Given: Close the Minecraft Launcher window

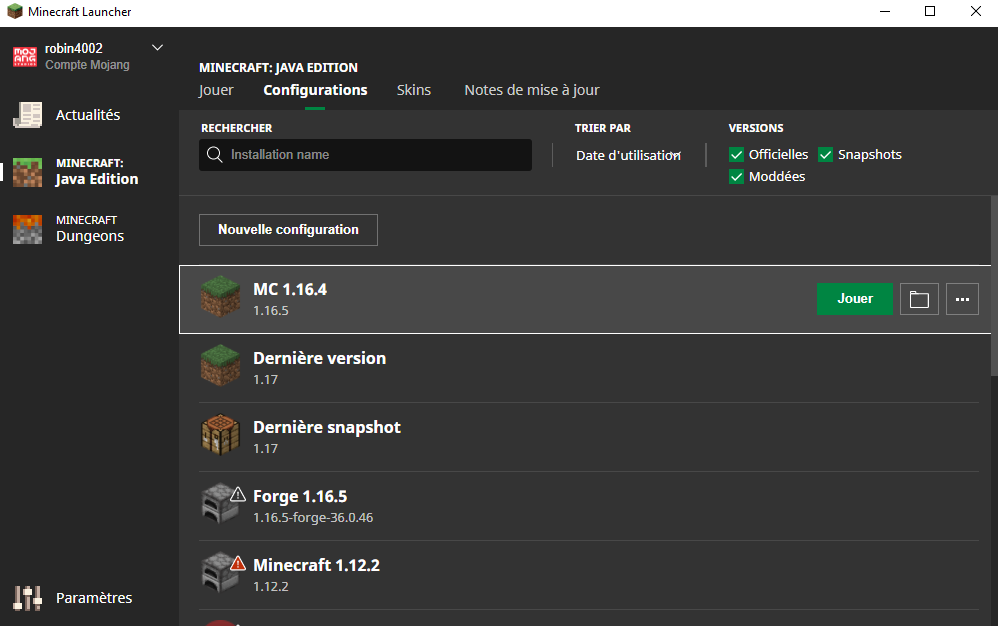Looking at the screenshot, I should [x=976, y=11].
